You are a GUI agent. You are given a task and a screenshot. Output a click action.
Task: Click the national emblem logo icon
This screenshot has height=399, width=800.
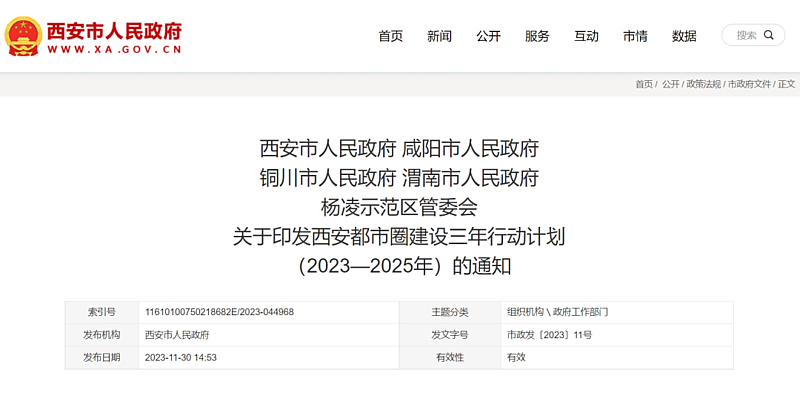coord(23,36)
